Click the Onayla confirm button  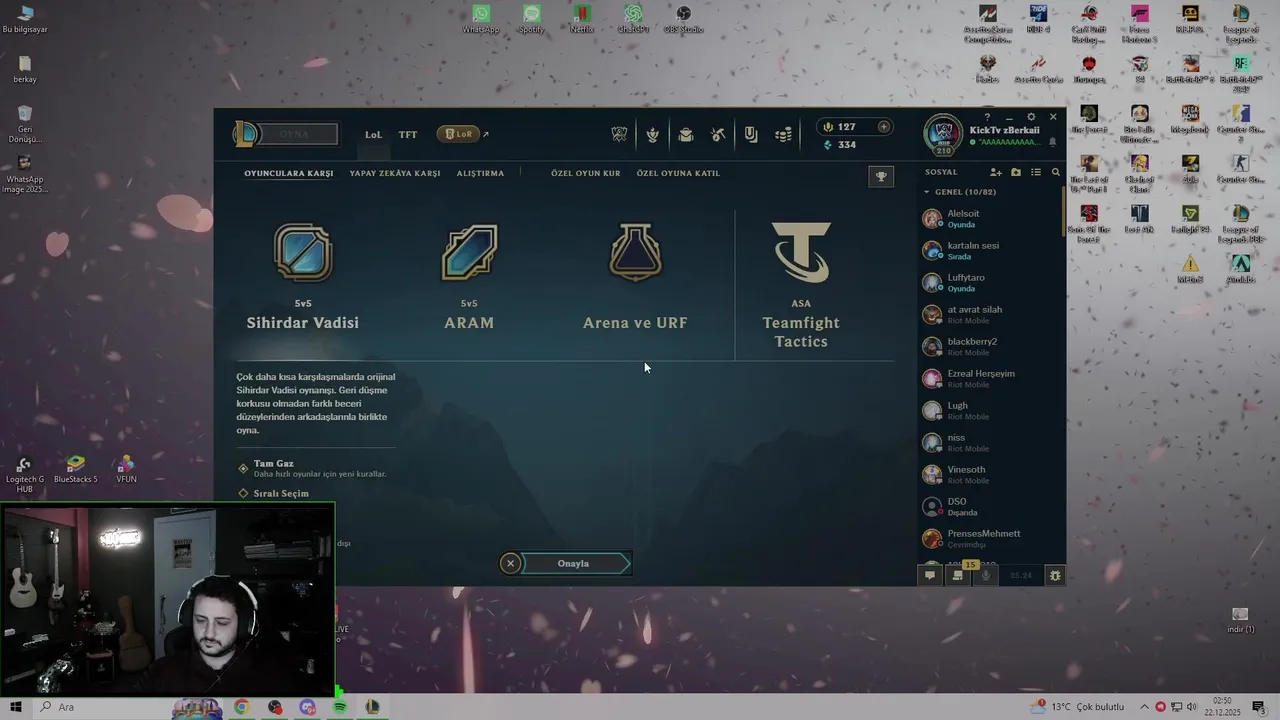click(574, 563)
